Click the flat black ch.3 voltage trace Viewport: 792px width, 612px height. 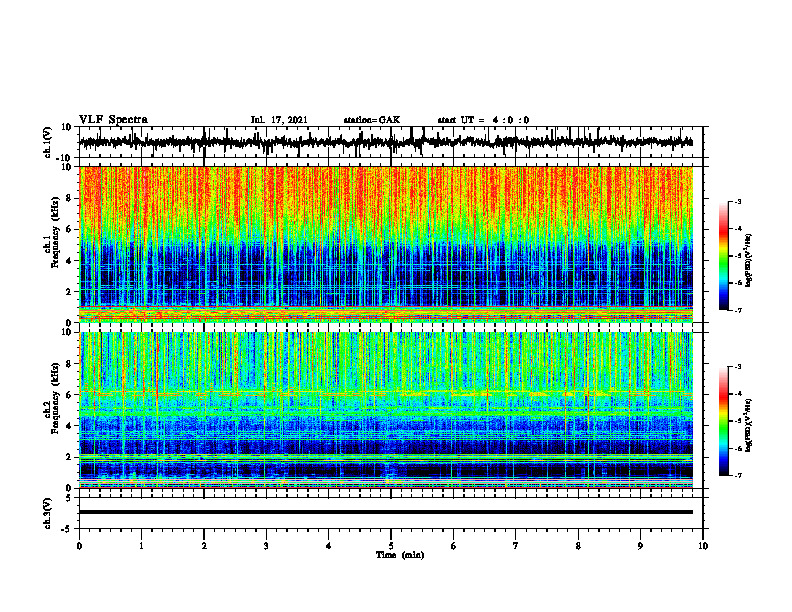coord(386,512)
